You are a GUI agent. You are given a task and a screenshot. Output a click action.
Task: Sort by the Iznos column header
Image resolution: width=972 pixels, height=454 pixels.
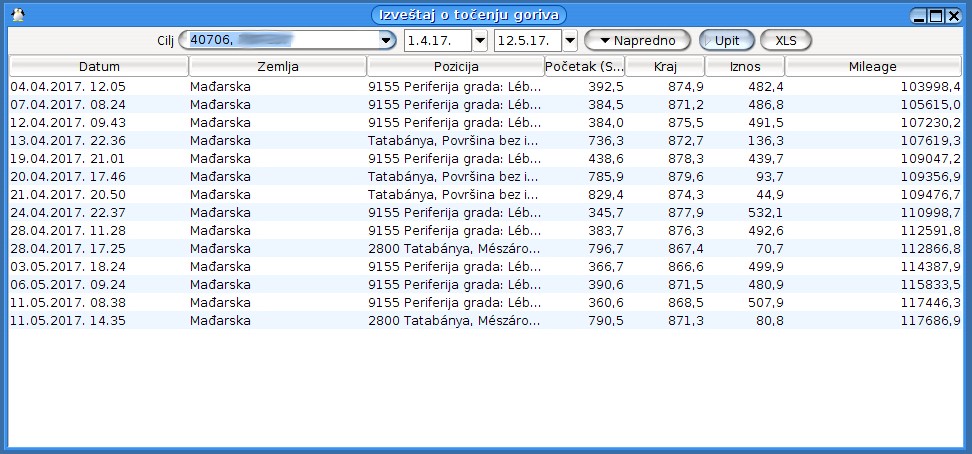click(x=744, y=66)
